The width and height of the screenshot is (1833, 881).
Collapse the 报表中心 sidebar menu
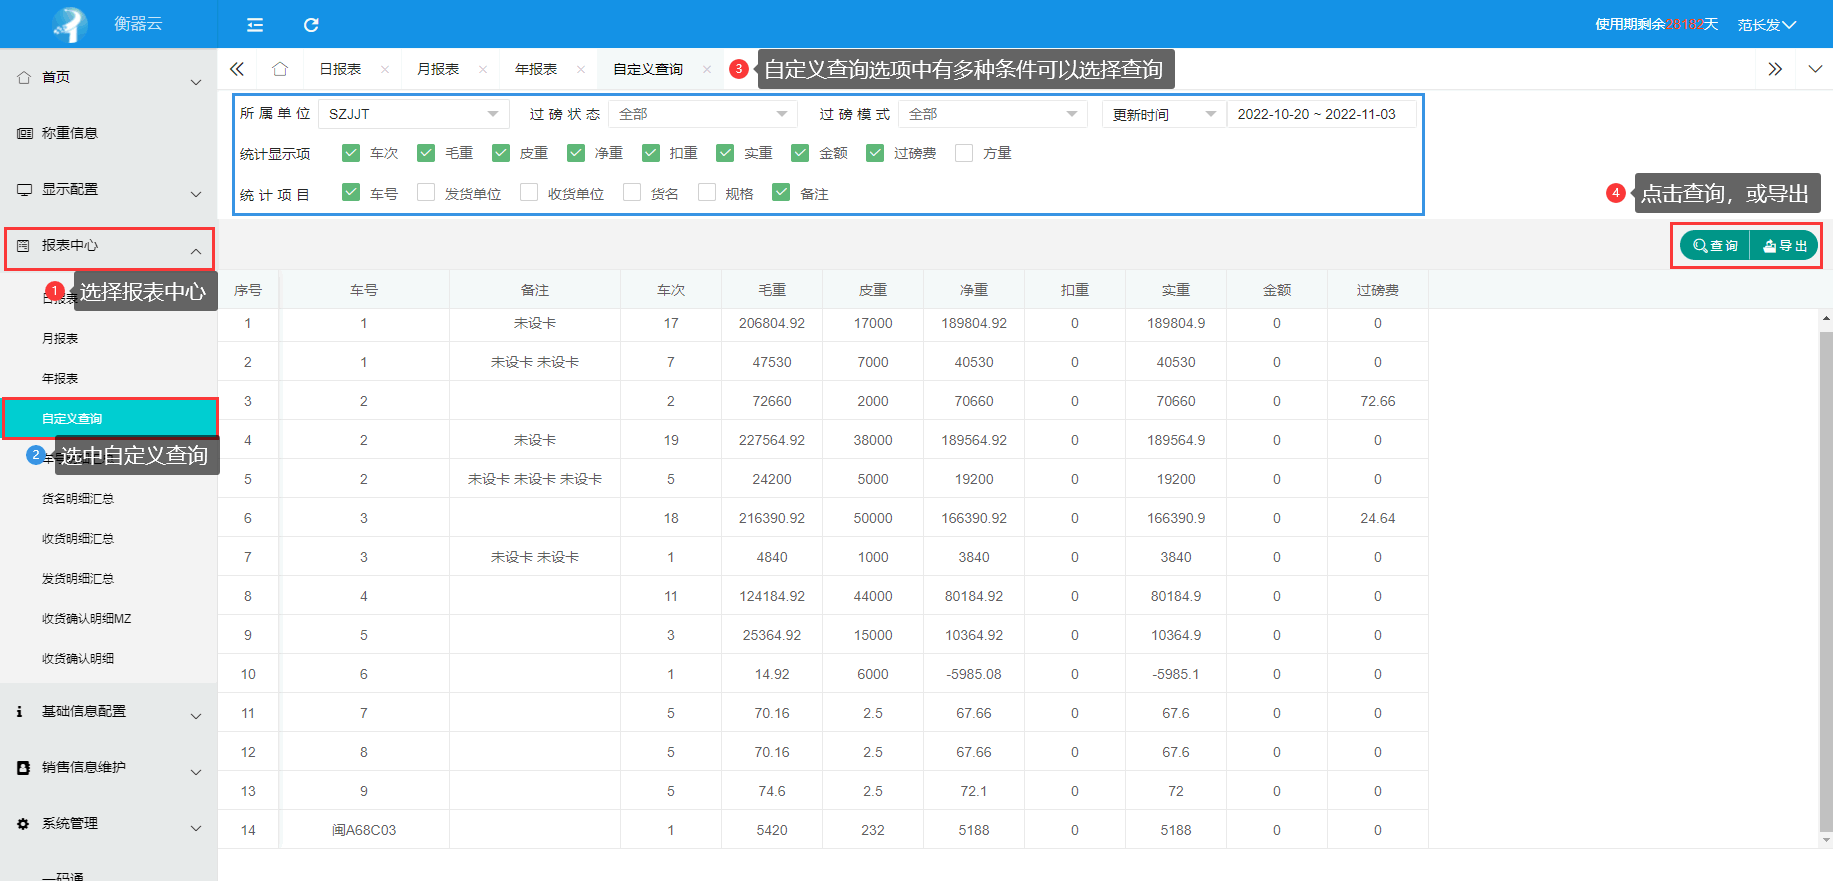click(196, 251)
